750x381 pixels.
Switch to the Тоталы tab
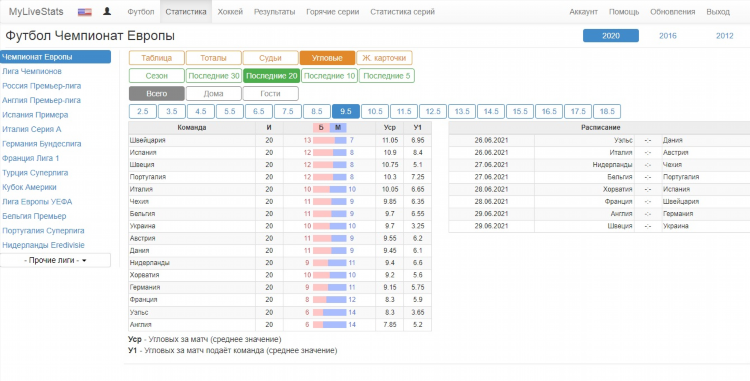[x=213, y=58]
